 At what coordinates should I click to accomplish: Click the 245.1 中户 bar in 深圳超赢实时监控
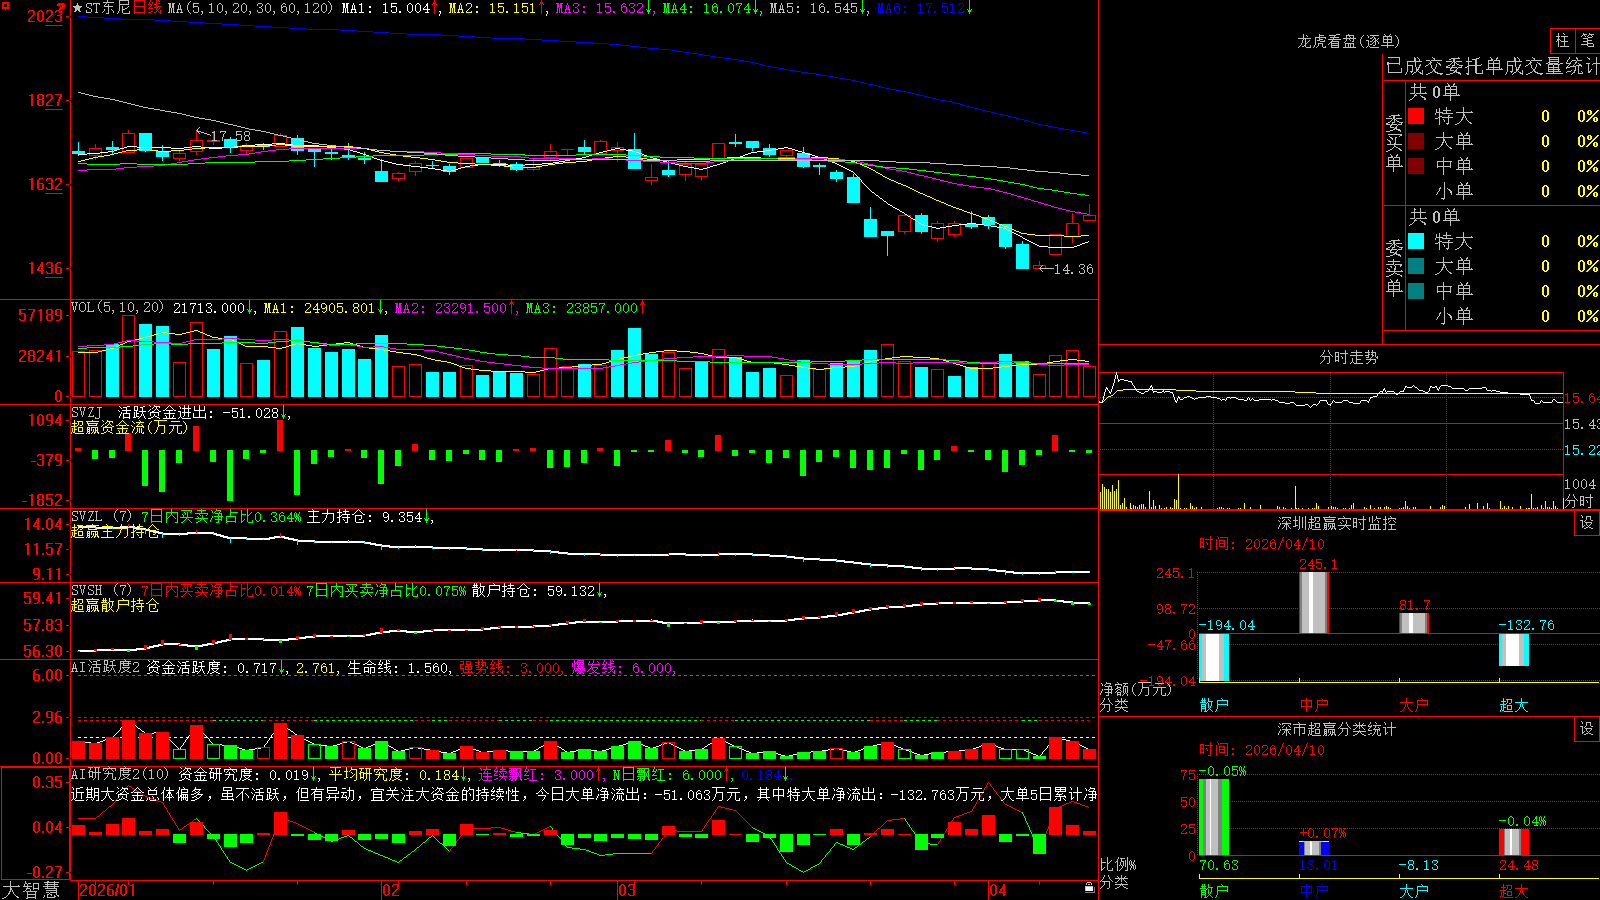[x=1314, y=602]
